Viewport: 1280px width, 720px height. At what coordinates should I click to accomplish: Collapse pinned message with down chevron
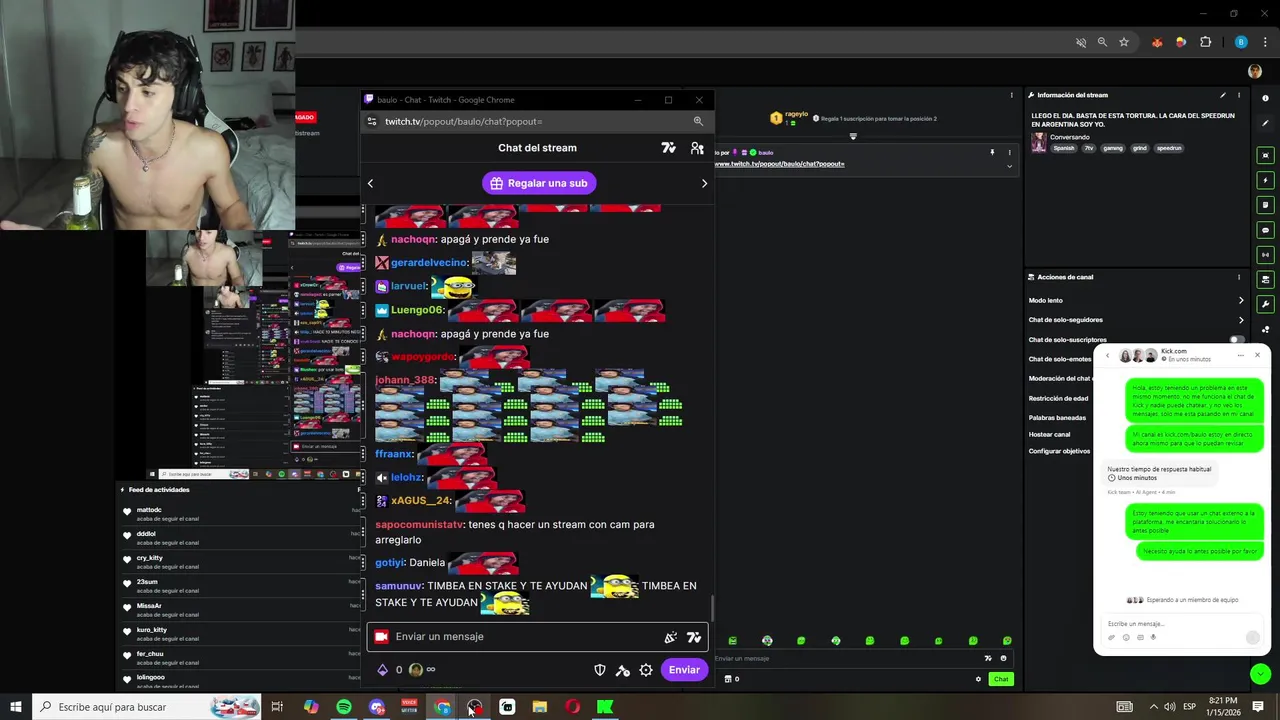(1008, 167)
